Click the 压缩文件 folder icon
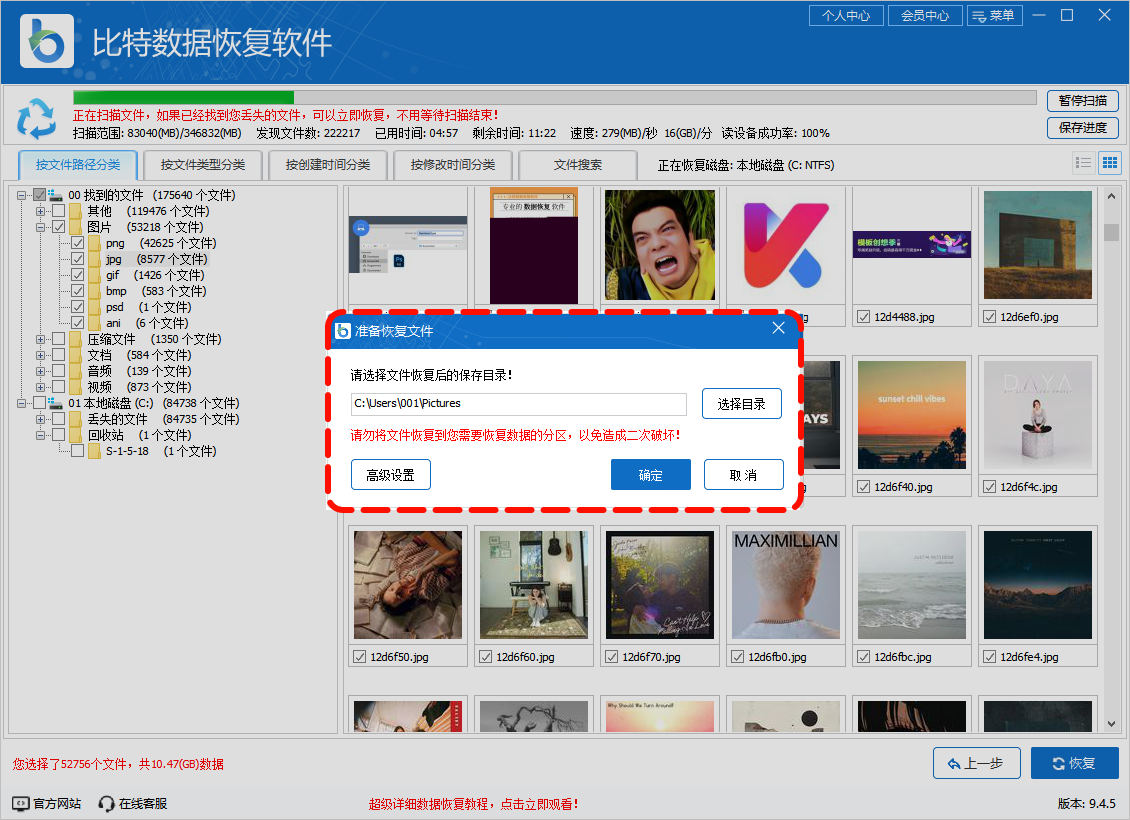The height and width of the screenshot is (820, 1130). click(x=76, y=339)
